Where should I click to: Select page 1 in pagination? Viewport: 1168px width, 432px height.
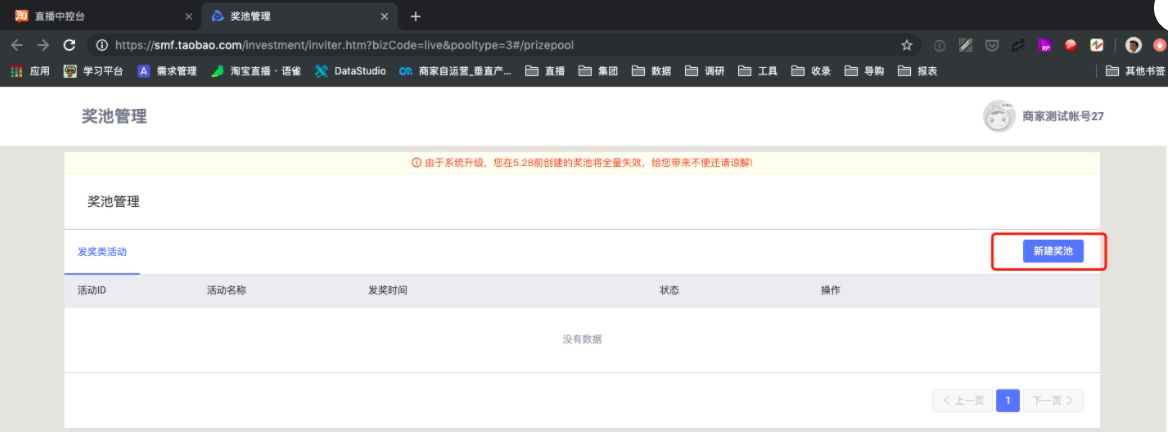coord(1008,401)
